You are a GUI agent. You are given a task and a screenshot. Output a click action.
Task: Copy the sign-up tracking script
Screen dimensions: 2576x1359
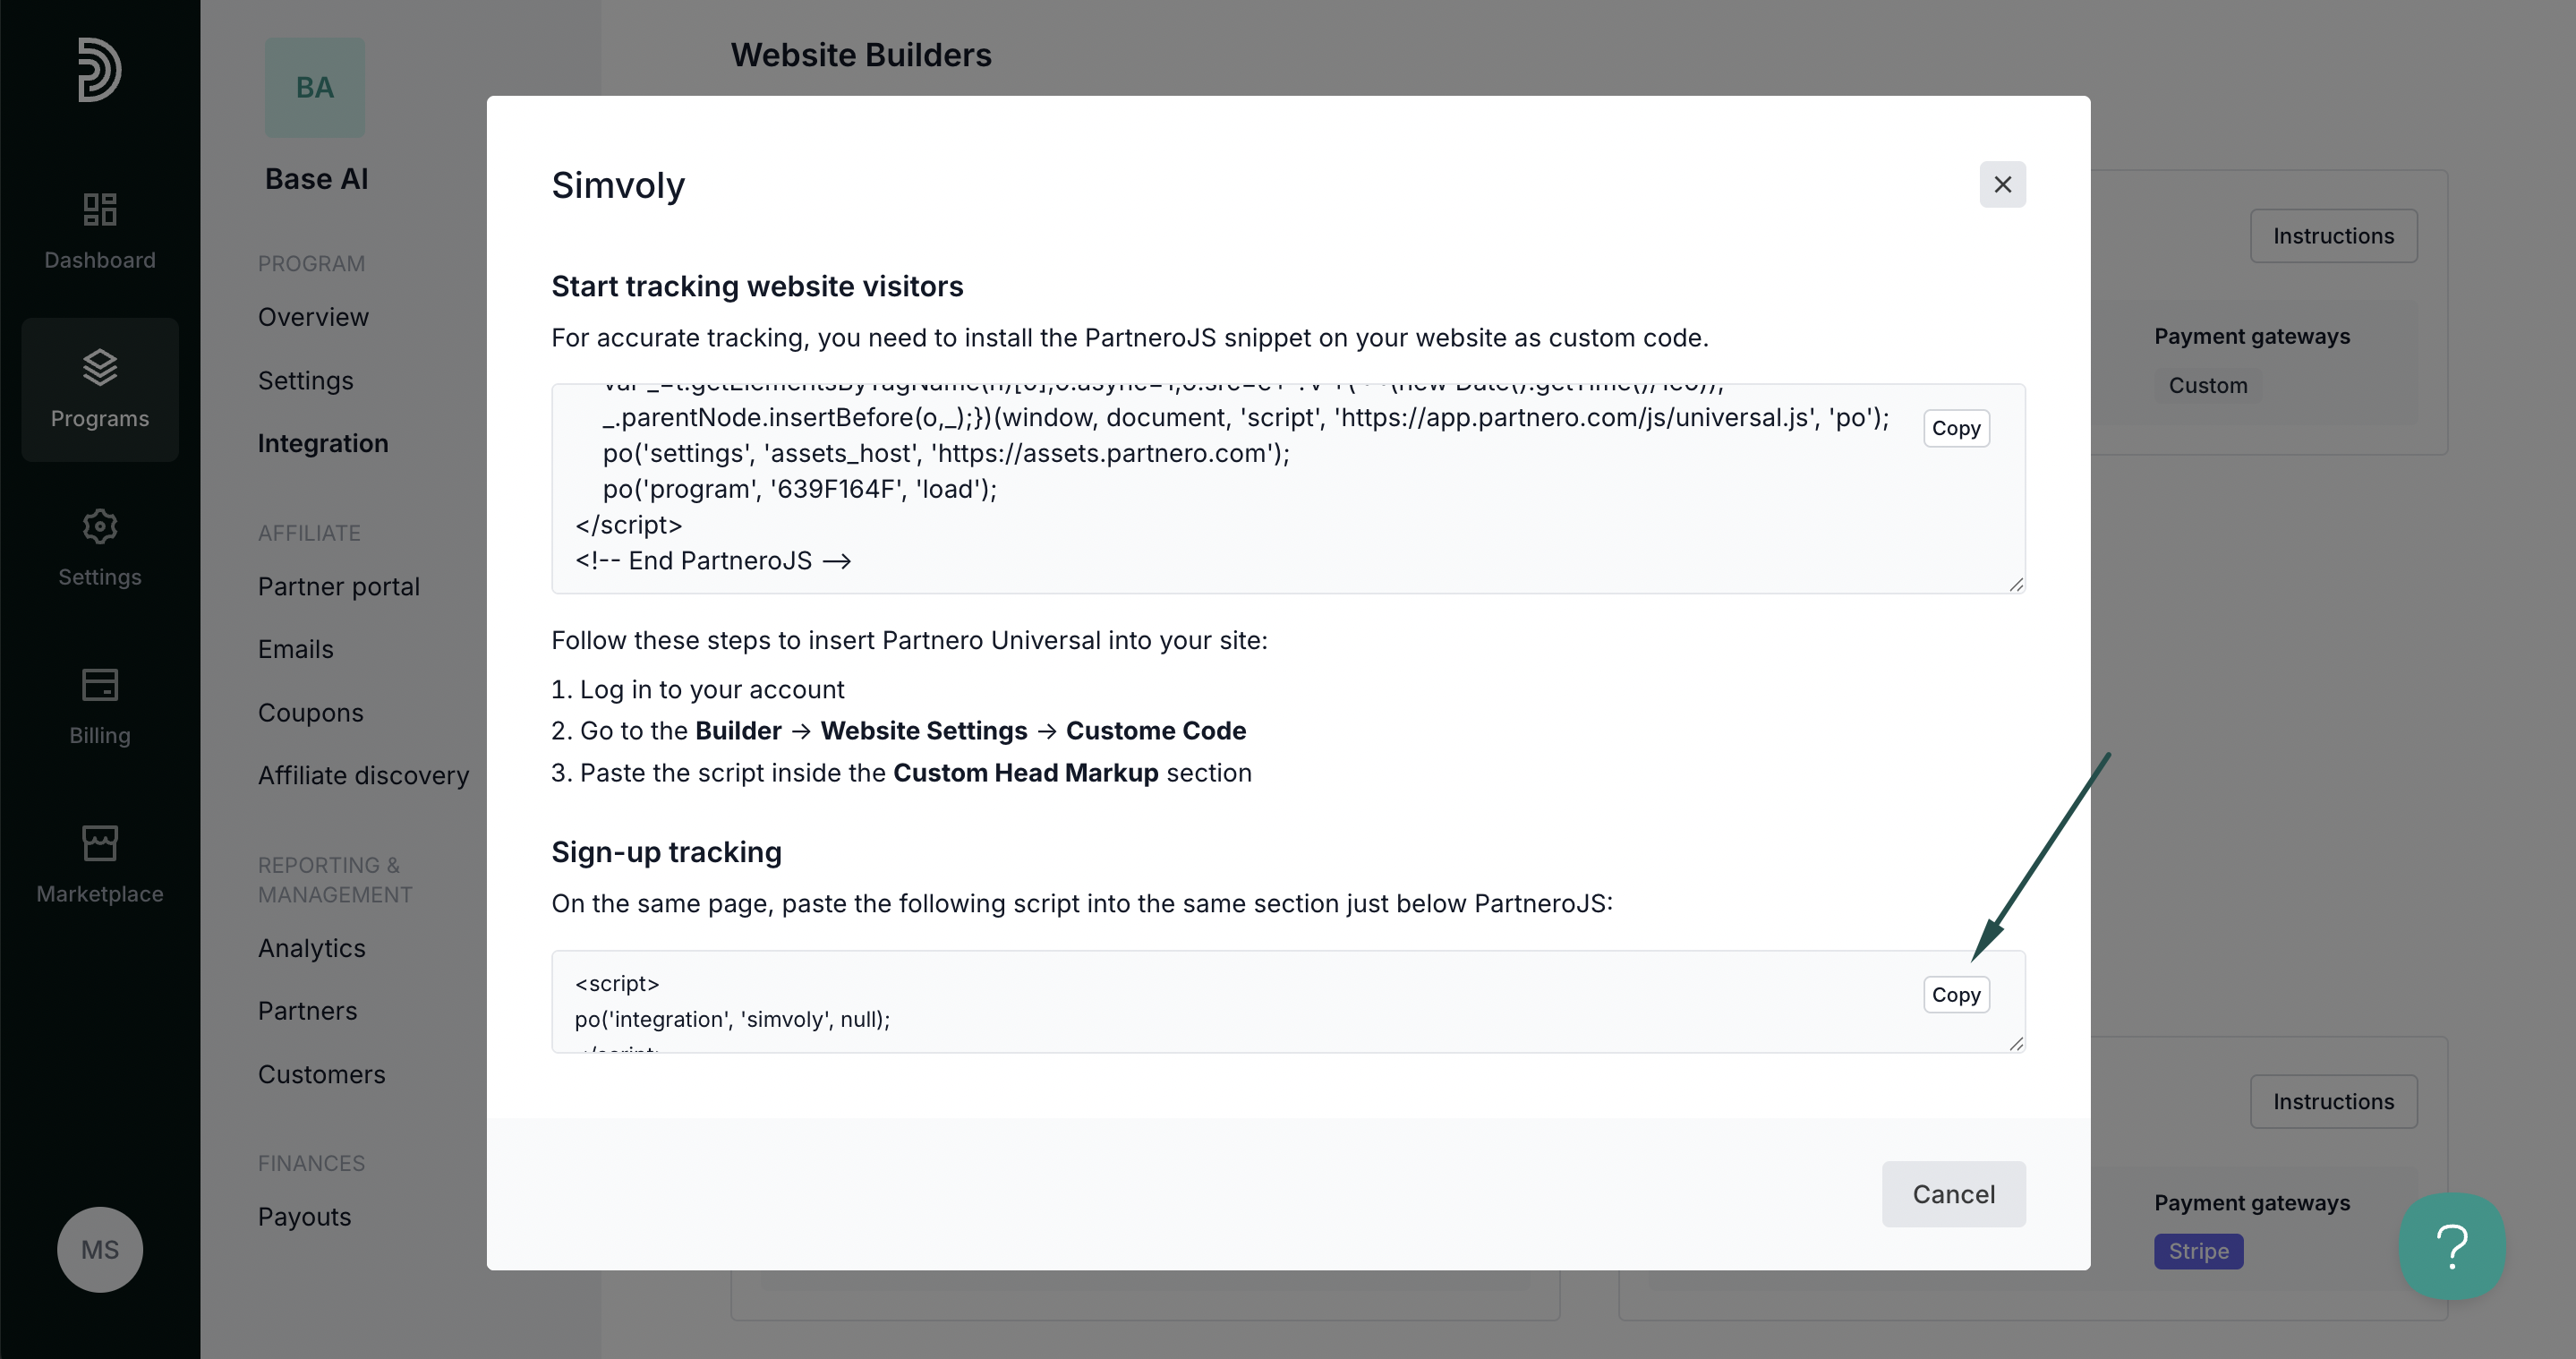1956,994
